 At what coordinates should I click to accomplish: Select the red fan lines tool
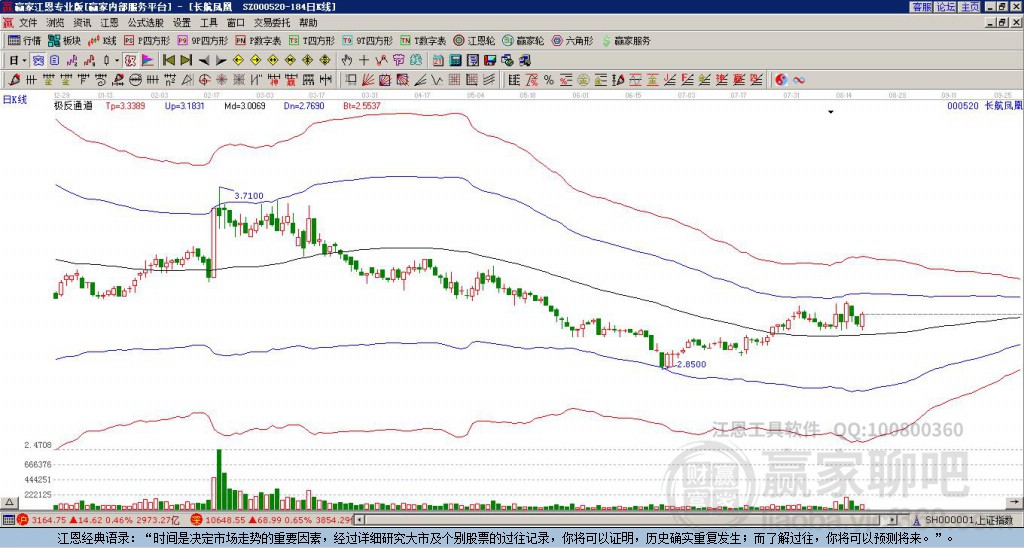pos(368,80)
